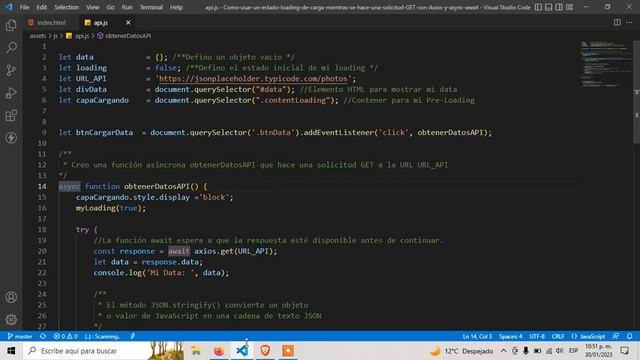Viewport: 640px width, 360px height.
Task: Click the orange app icon in taskbar
Action: (288, 351)
